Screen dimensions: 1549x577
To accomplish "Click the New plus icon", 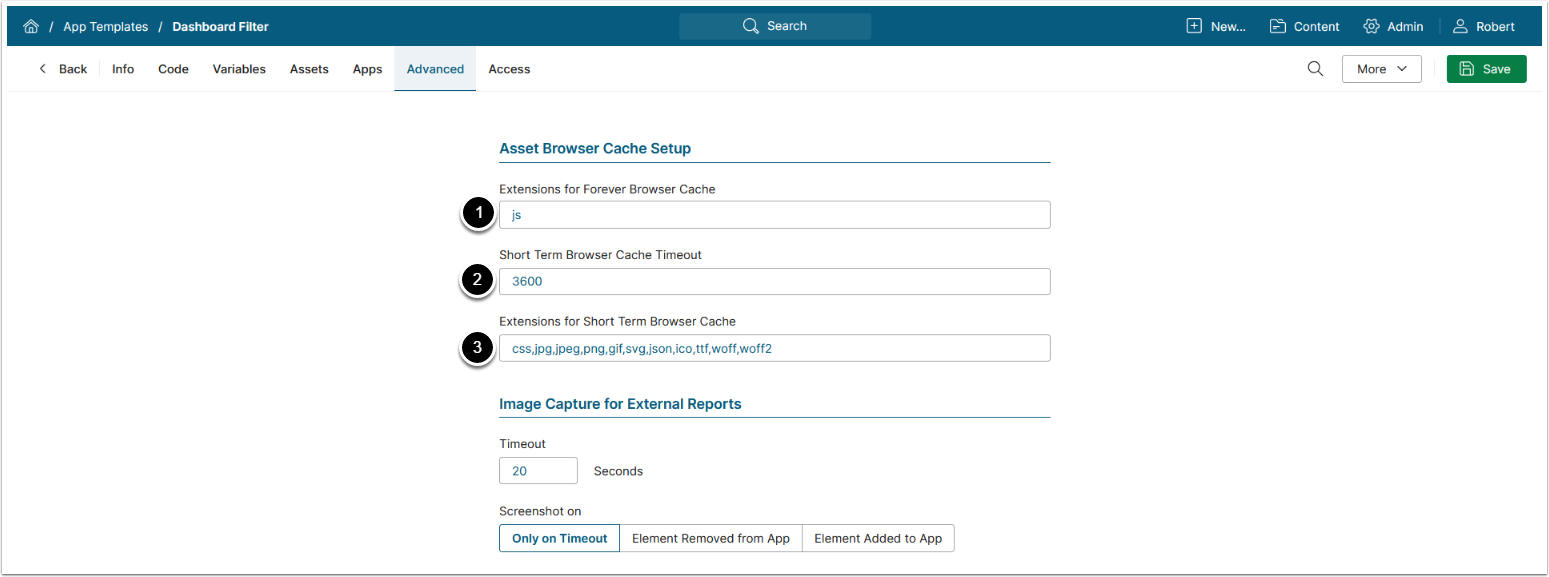I will [x=1194, y=27].
